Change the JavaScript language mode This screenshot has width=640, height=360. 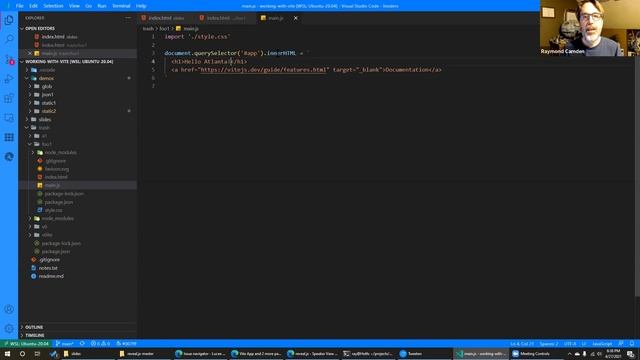click(602, 344)
